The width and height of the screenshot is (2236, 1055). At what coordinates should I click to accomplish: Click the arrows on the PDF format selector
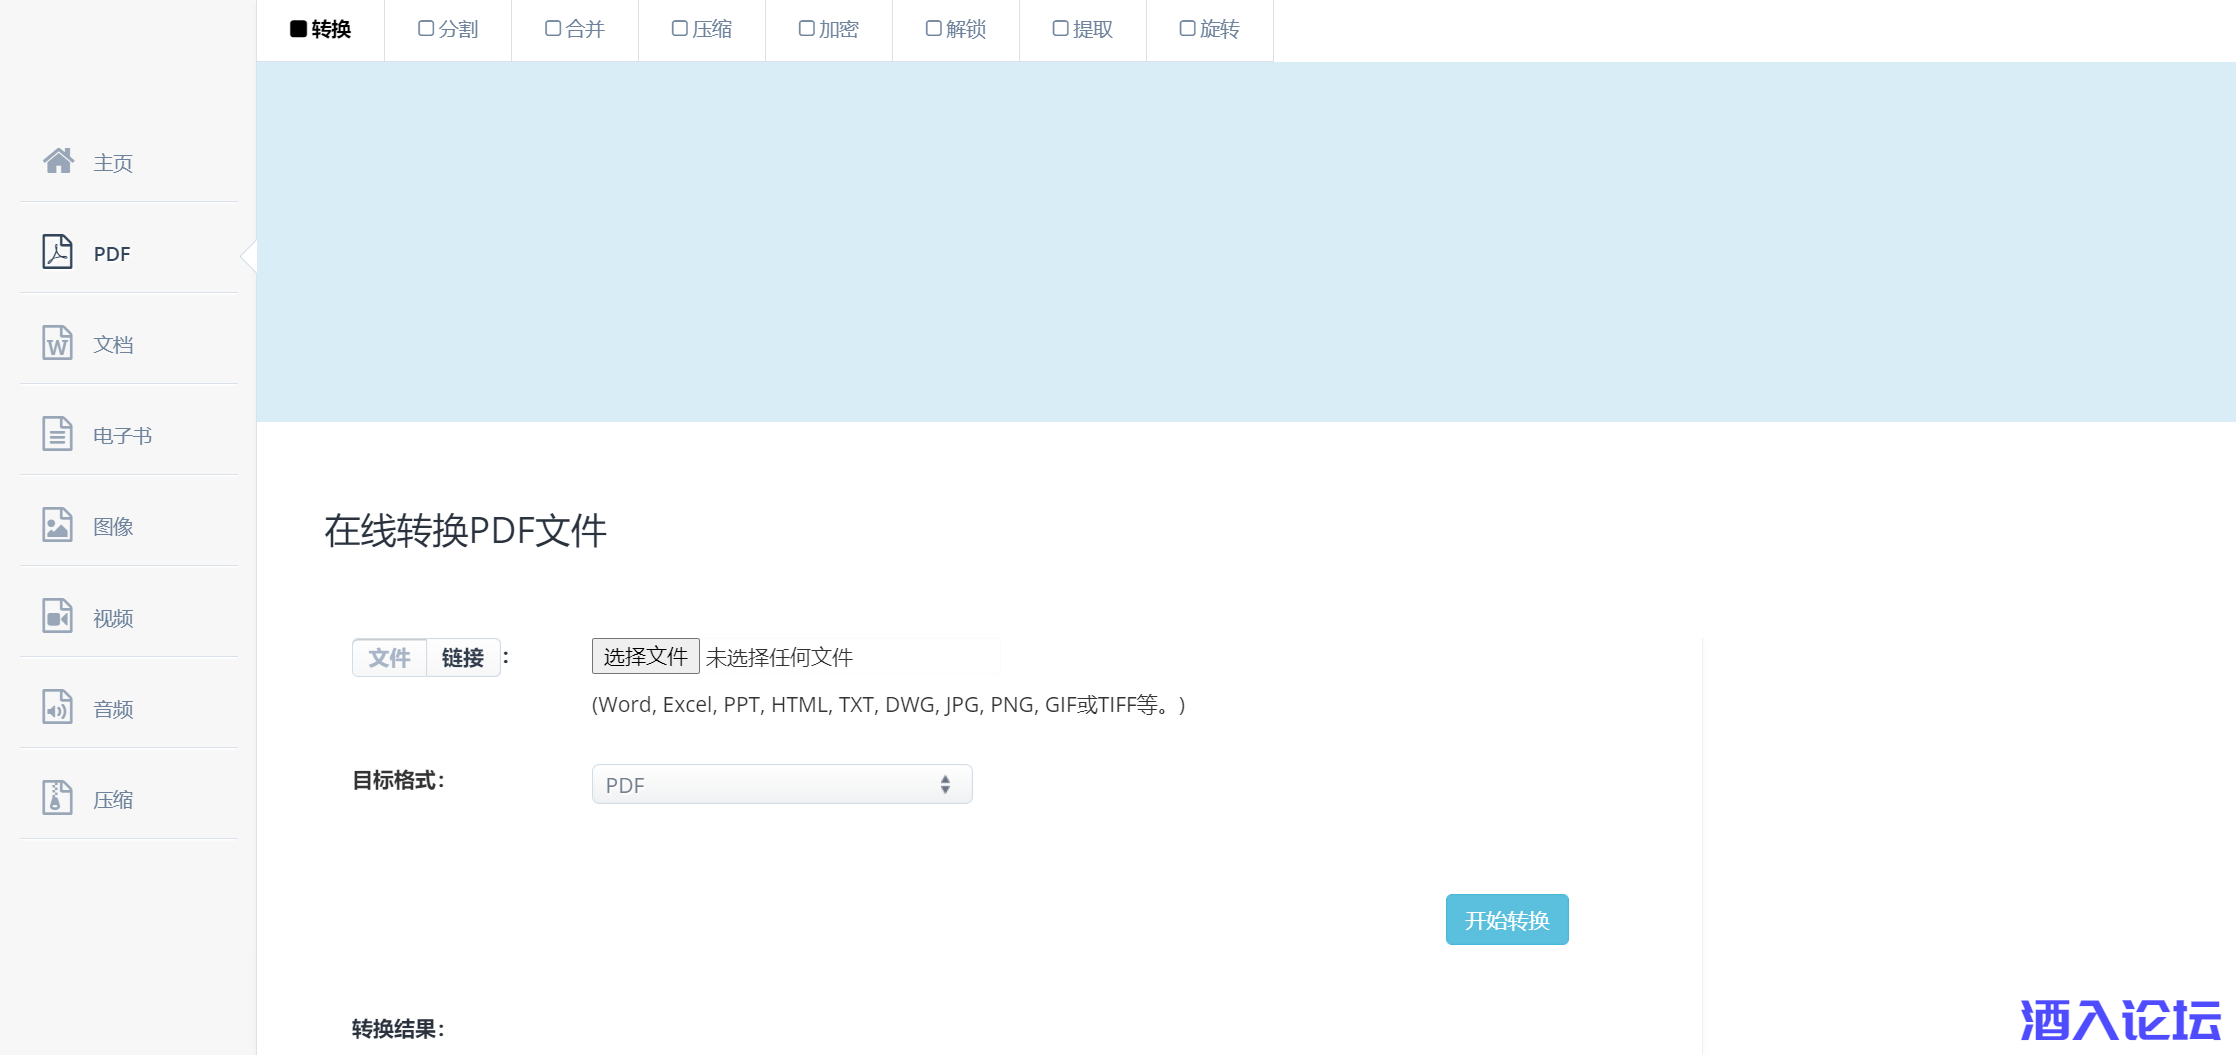coord(945,785)
